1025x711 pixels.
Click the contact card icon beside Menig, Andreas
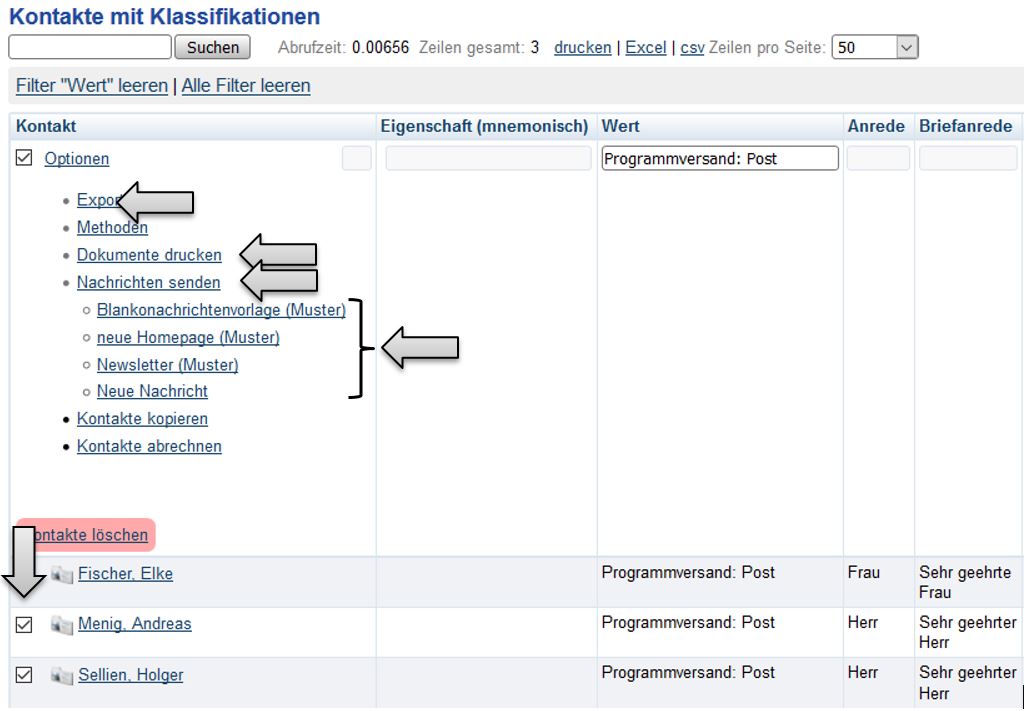[62, 625]
